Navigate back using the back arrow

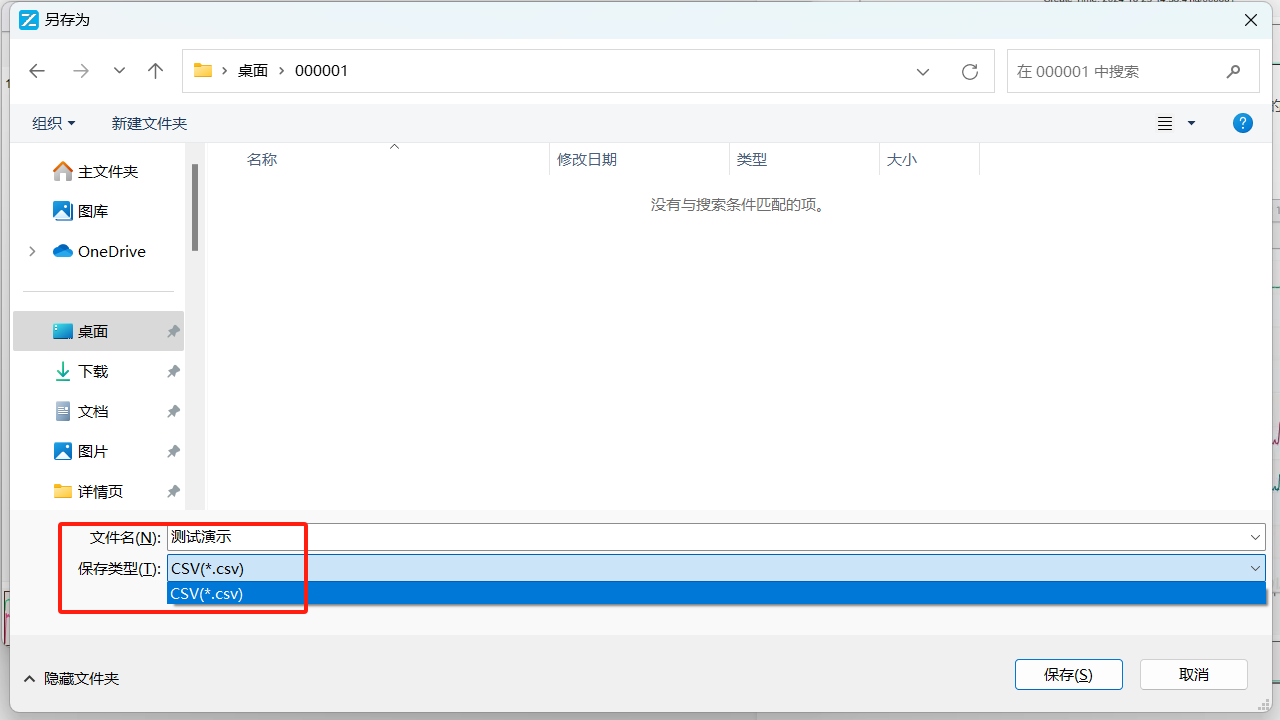tap(37, 70)
